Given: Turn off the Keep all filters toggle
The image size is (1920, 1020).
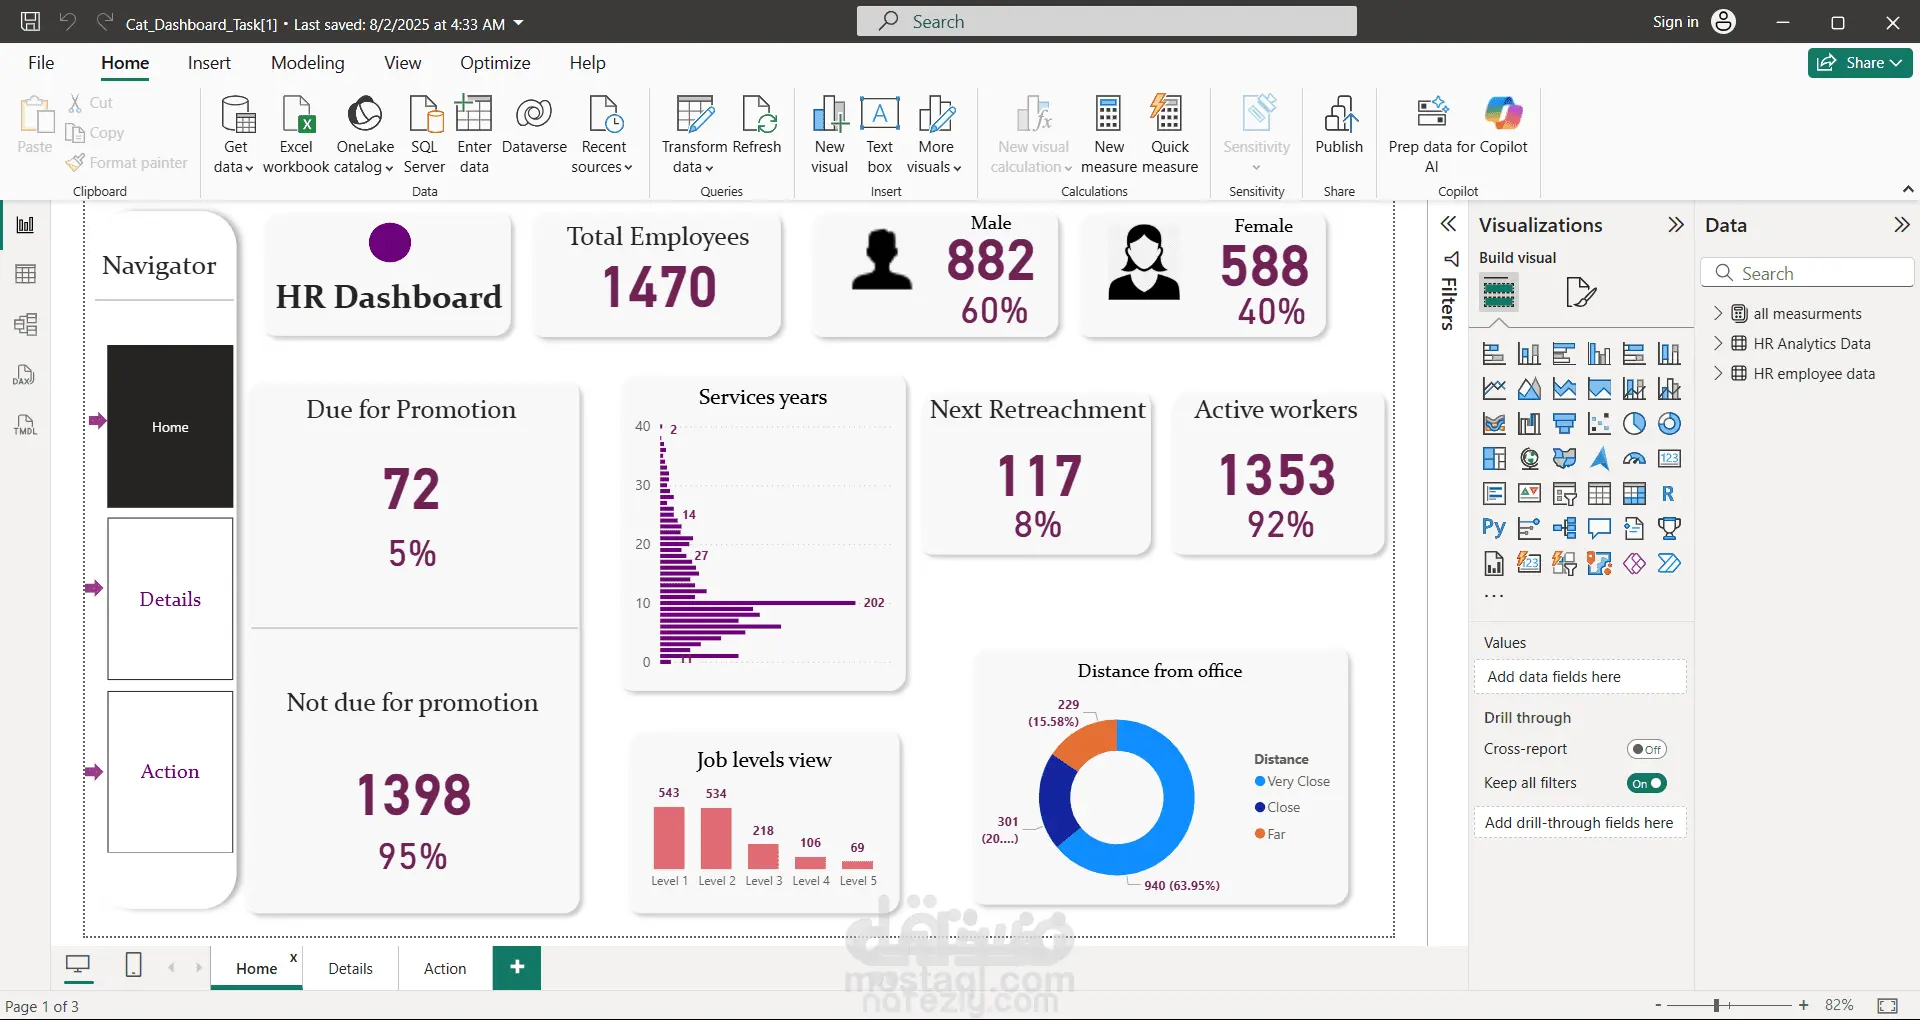Looking at the screenshot, I should pos(1646,783).
